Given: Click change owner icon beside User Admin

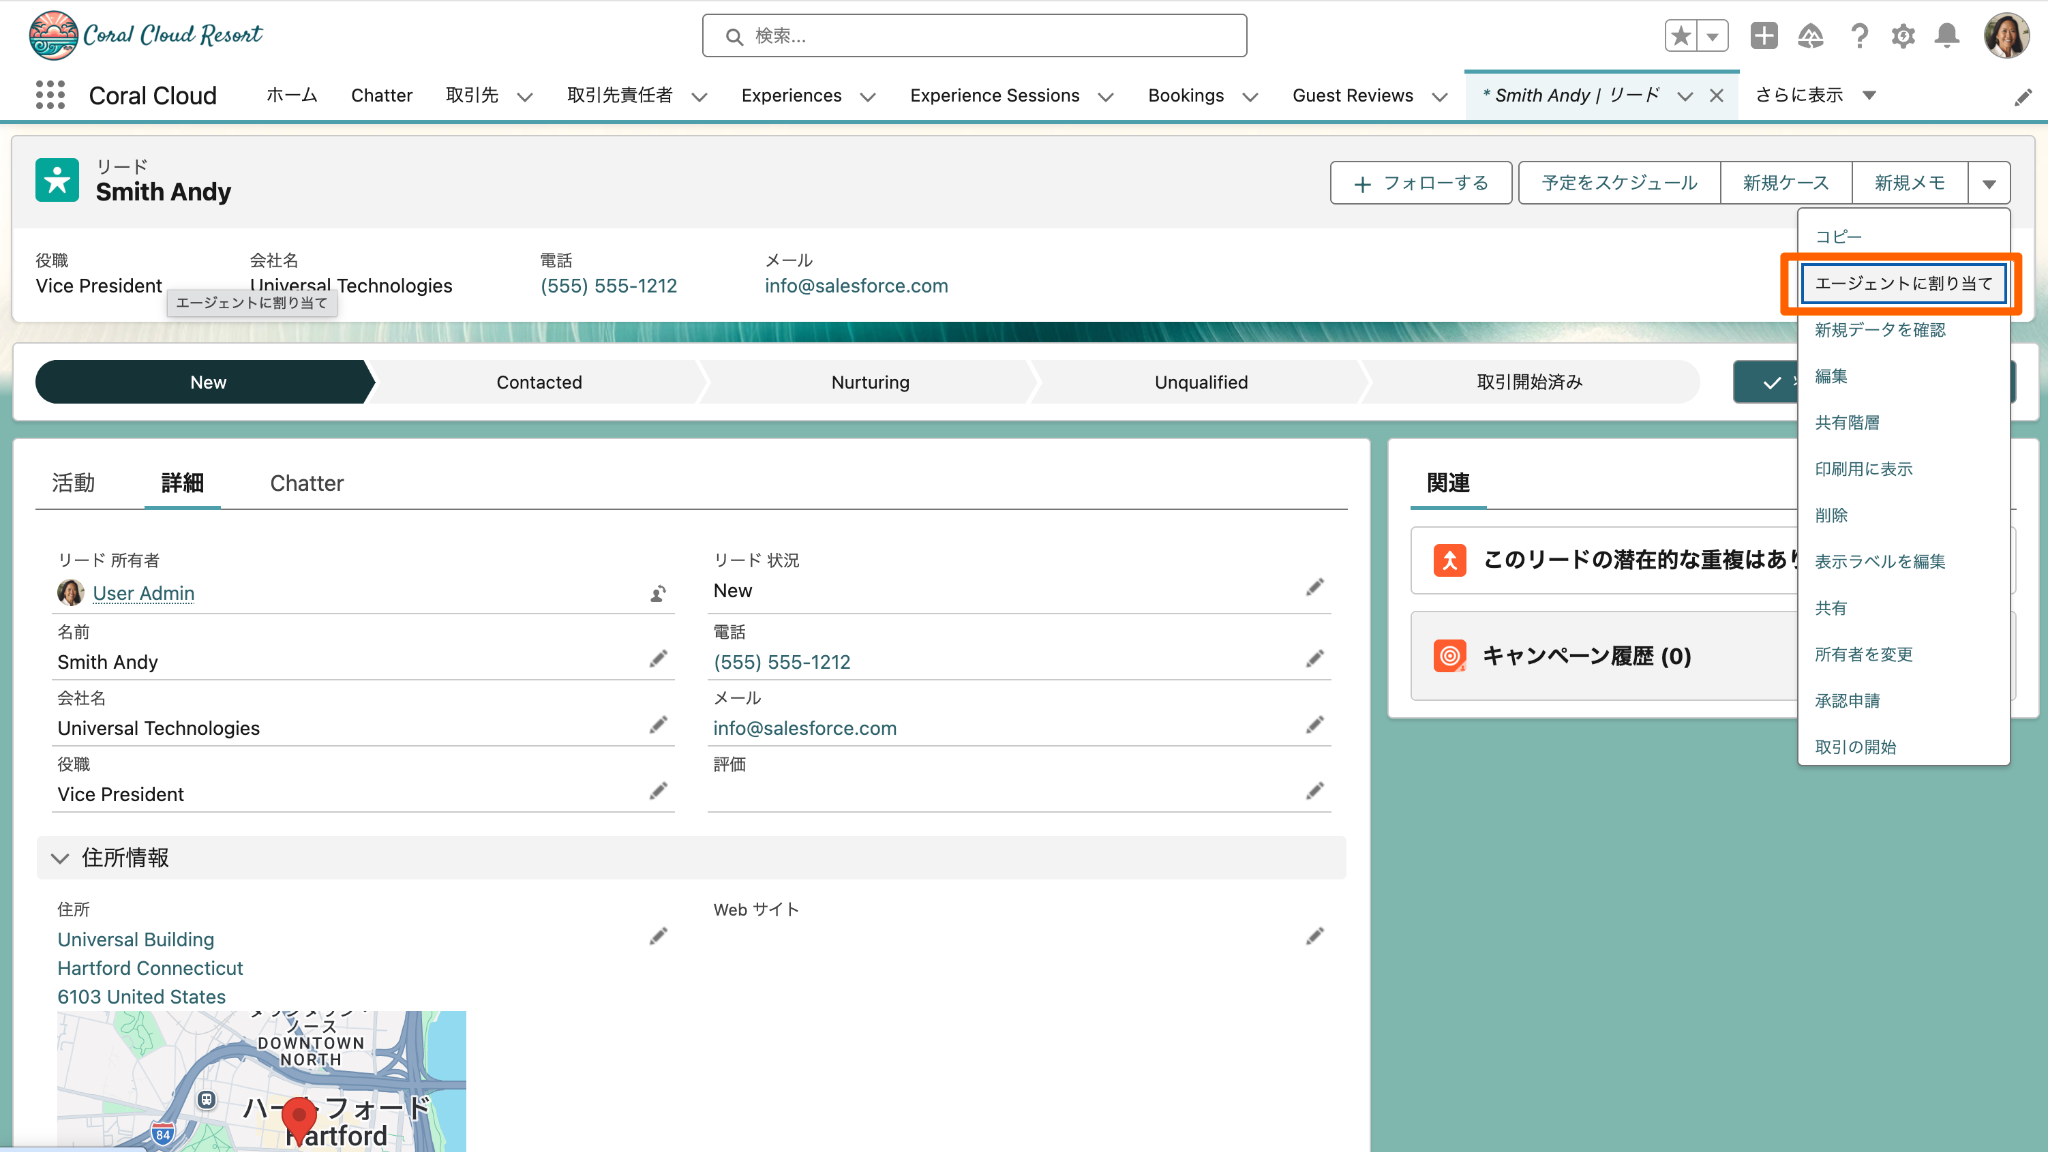Looking at the screenshot, I should (x=658, y=594).
